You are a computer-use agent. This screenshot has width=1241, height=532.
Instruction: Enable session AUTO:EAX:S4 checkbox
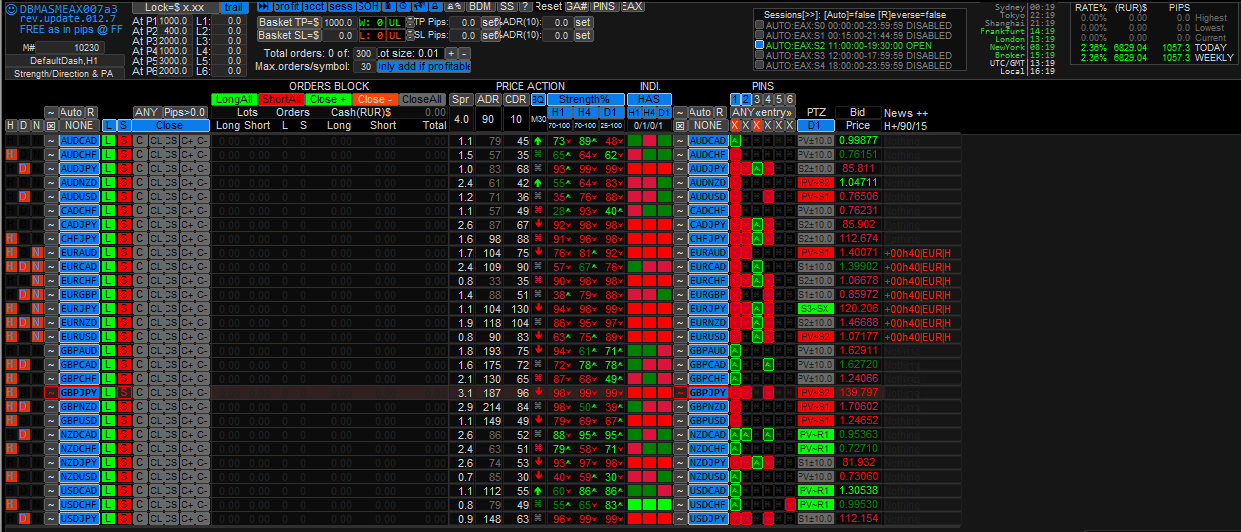[759, 66]
